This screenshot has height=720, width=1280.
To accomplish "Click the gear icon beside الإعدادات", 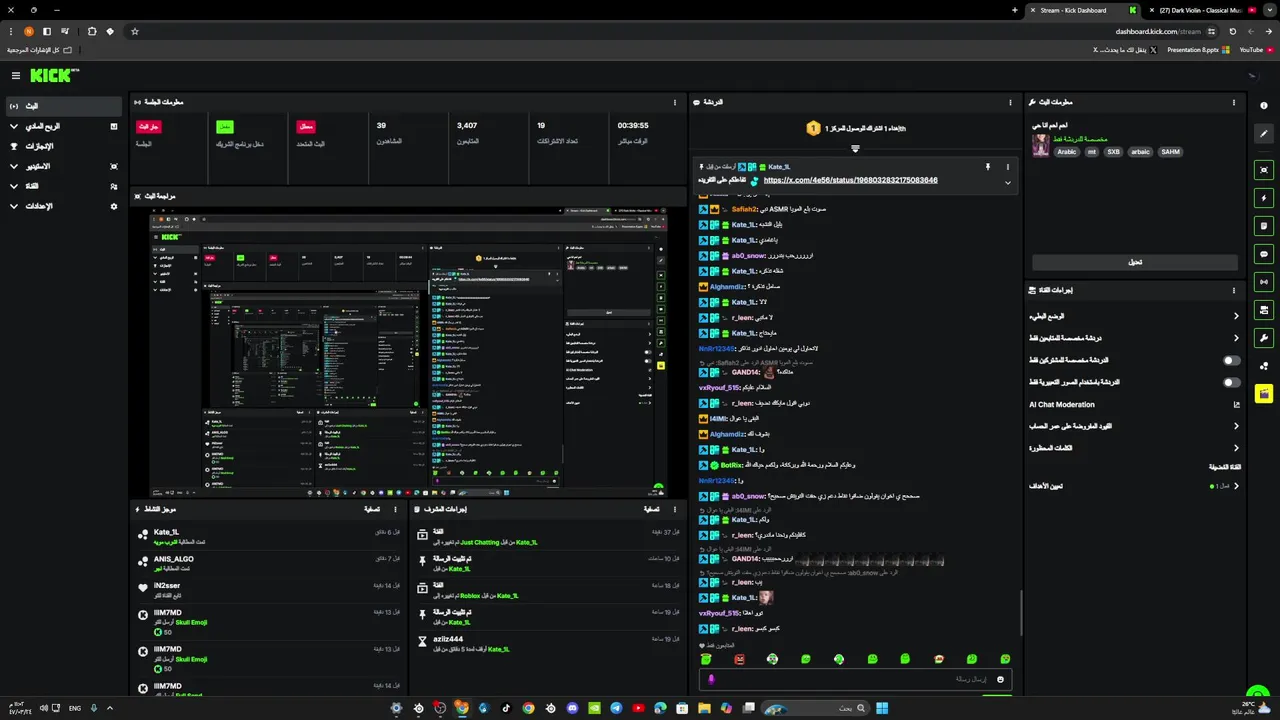I will coord(113,206).
